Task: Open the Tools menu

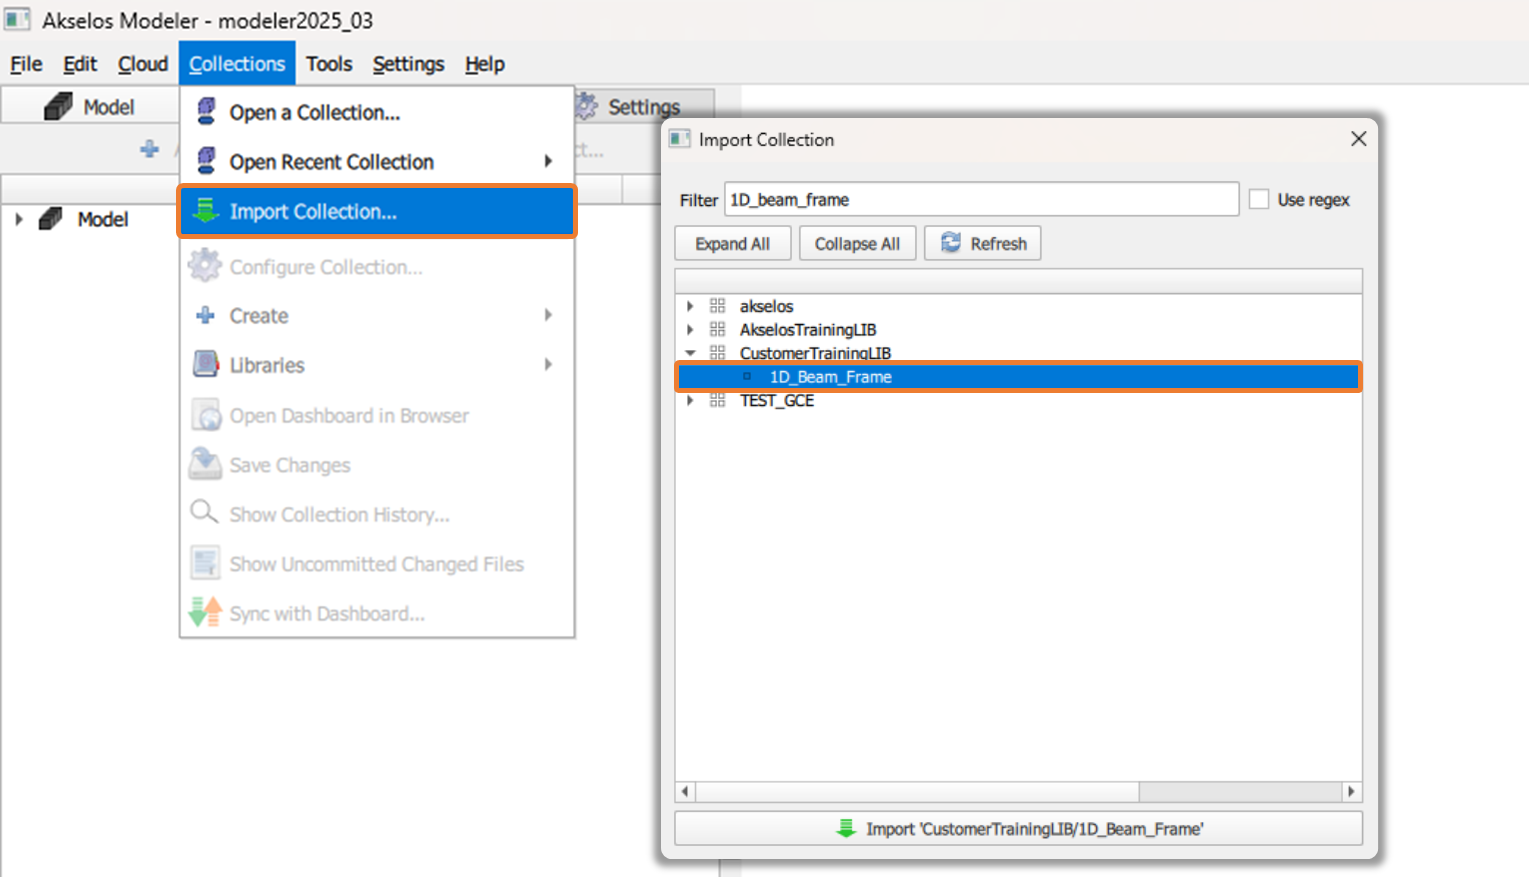Action: (329, 64)
